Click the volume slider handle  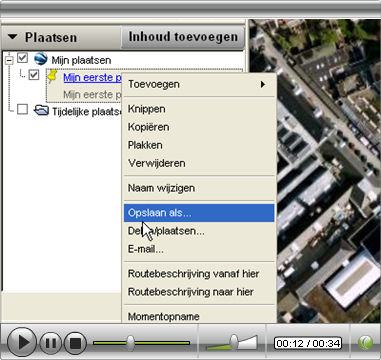click(x=234, y=342)
